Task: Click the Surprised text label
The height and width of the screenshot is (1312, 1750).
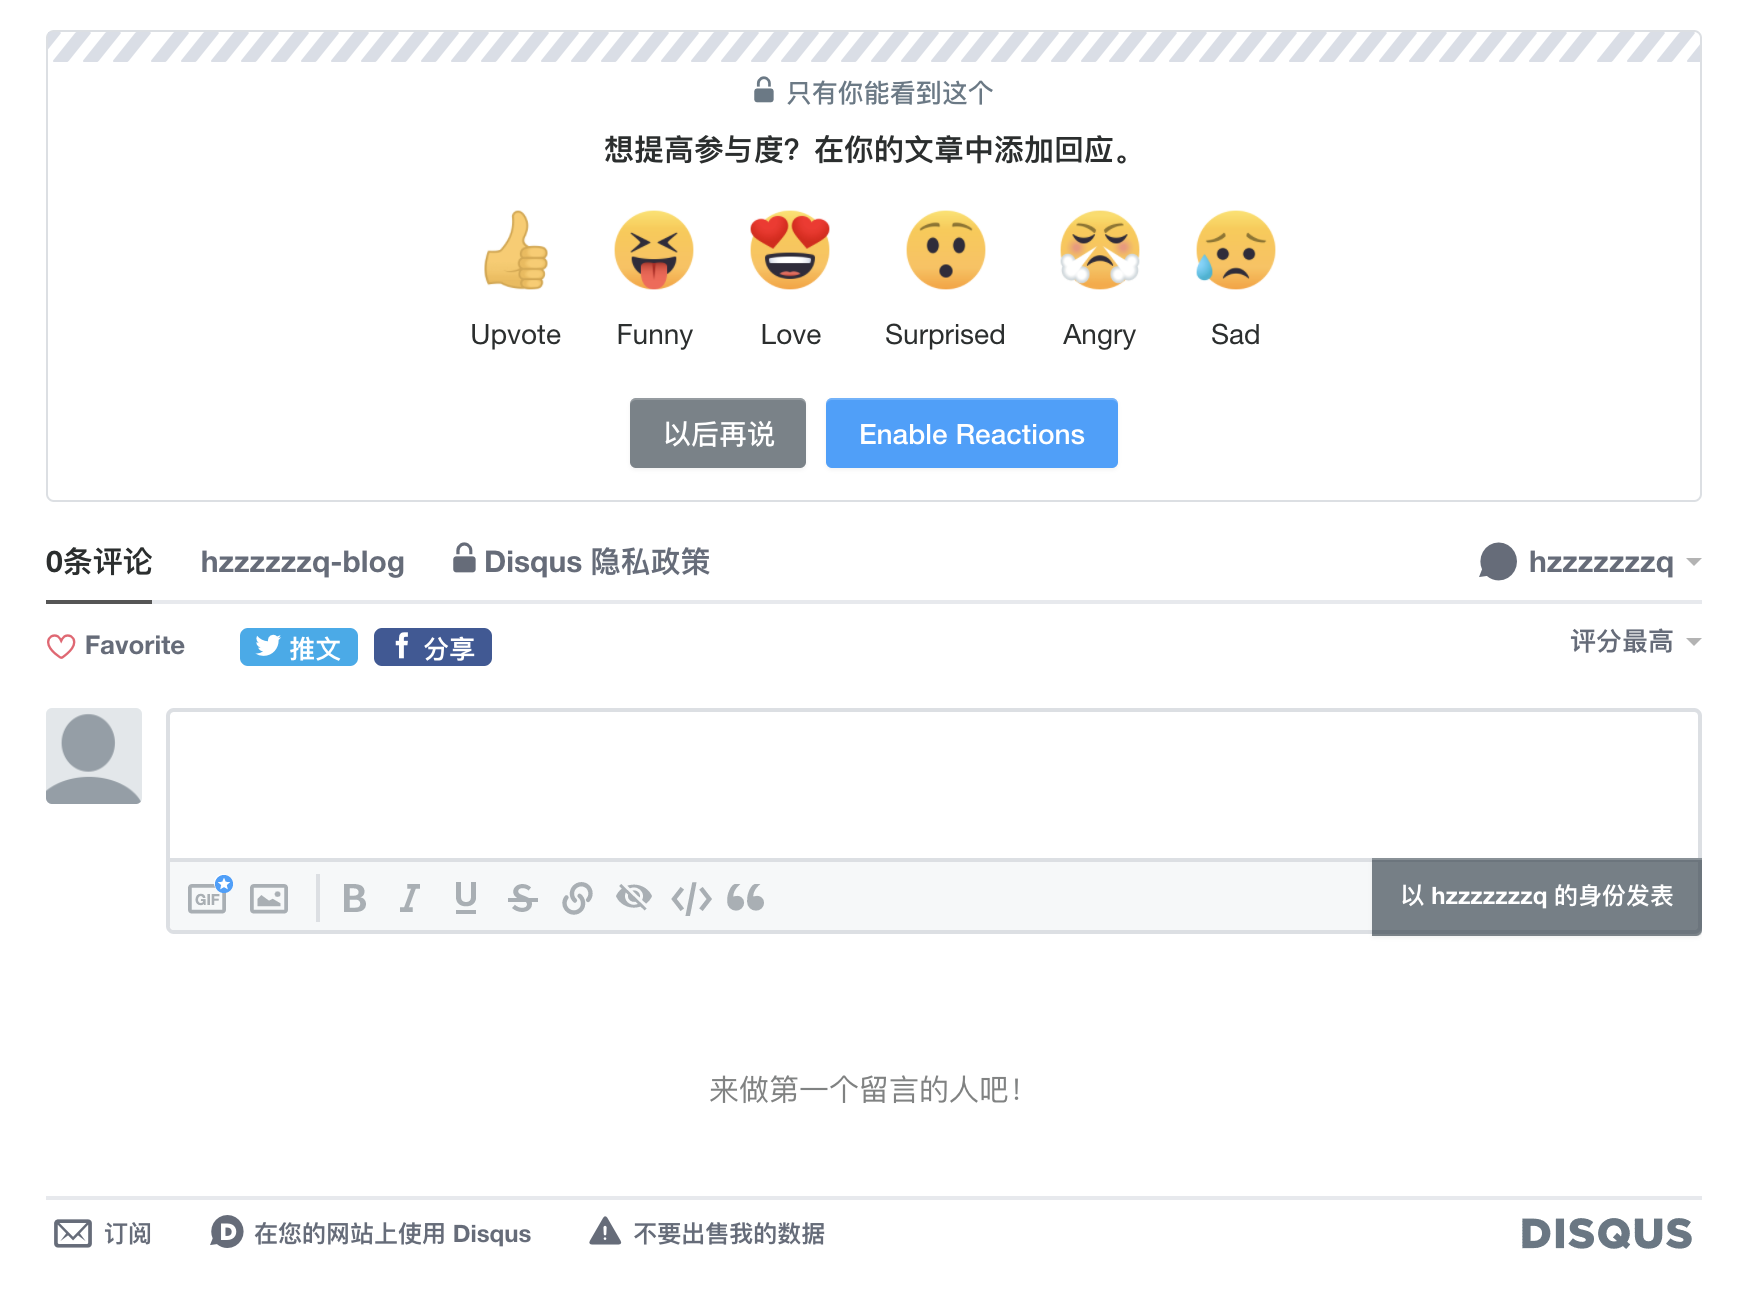Action: [x=945, y=334]
